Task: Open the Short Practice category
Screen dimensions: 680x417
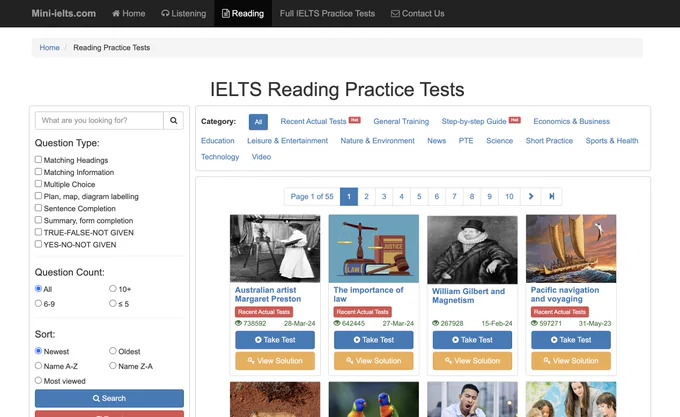Action: click(x=549, y=140)
